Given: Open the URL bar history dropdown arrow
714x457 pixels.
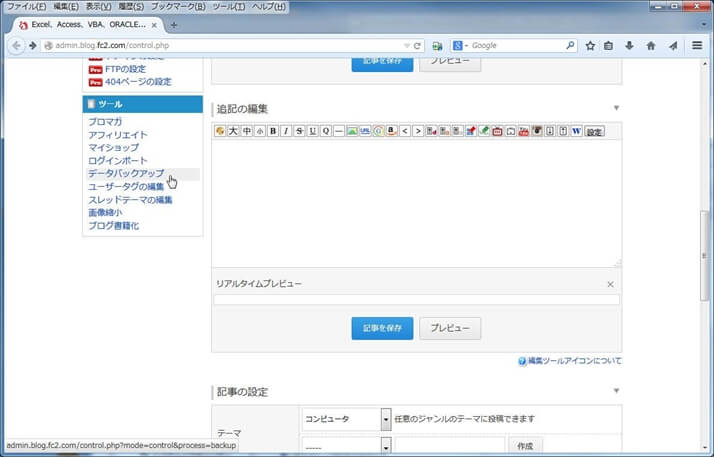Looking at the screenshot, I should (x=407, y=46).
